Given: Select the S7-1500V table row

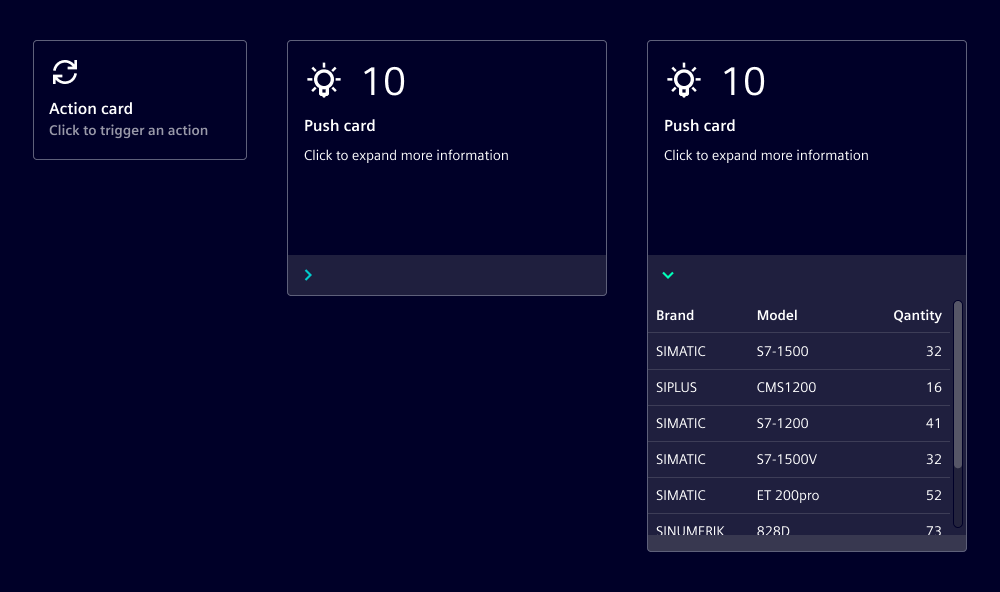Looking at the screenshot, I should click(x=798, y=459).
